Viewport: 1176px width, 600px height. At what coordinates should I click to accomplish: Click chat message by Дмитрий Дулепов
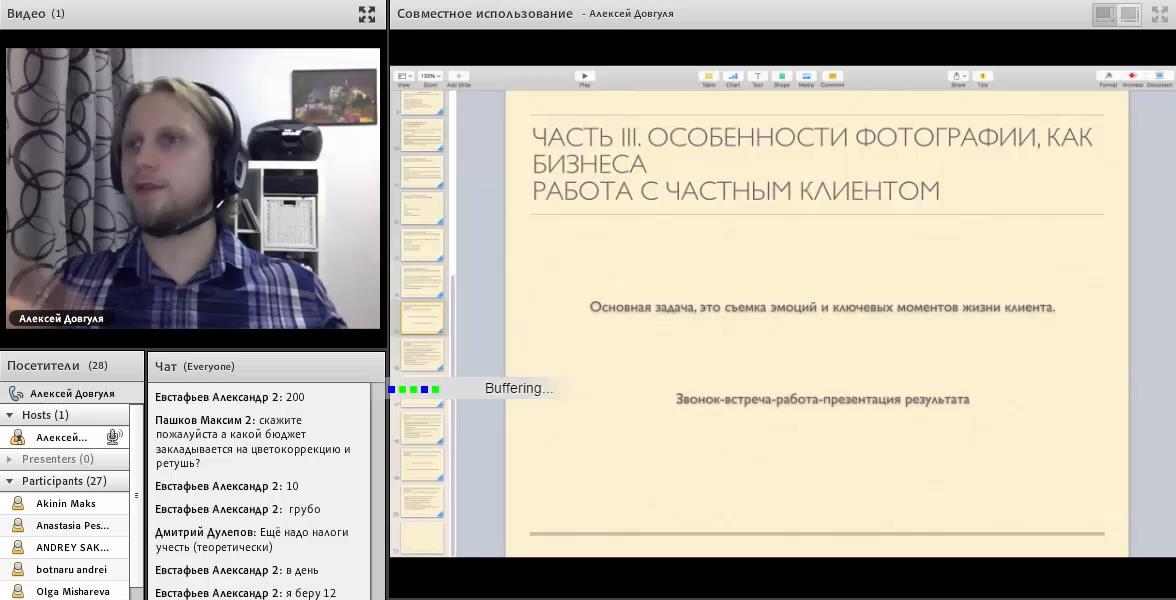pos(254,539)
